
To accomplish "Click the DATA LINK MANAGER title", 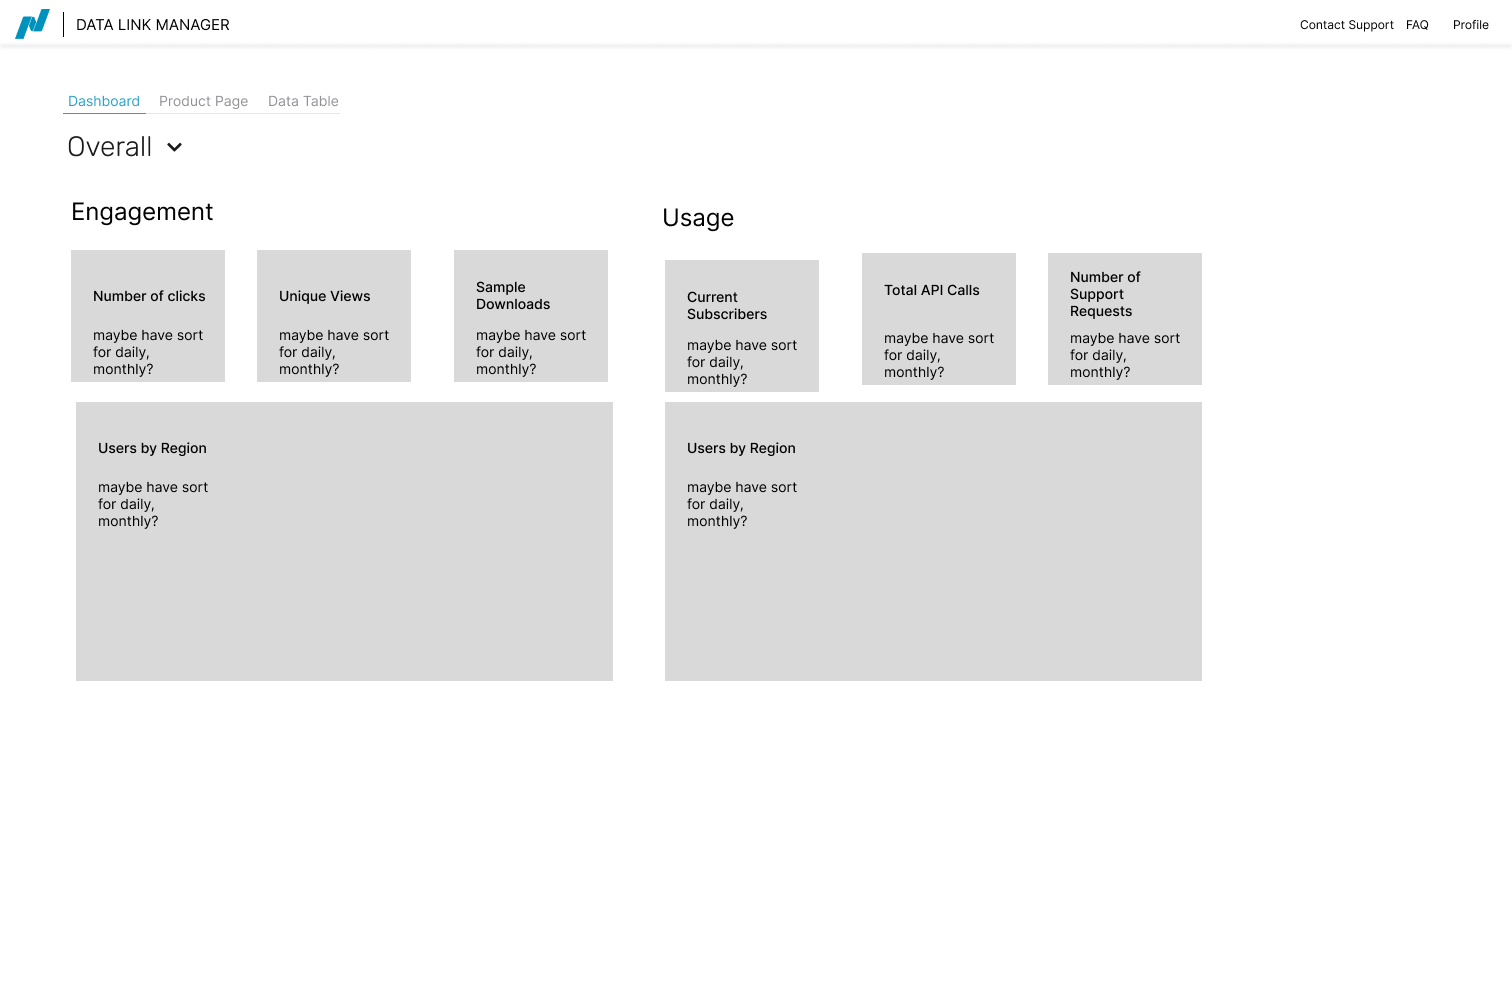I will pyautogui.click(x=153, y=25).
